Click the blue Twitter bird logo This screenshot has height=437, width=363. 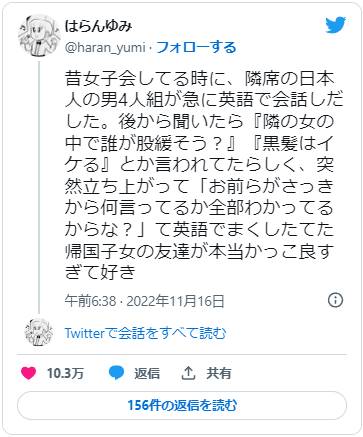coord(336,25)
